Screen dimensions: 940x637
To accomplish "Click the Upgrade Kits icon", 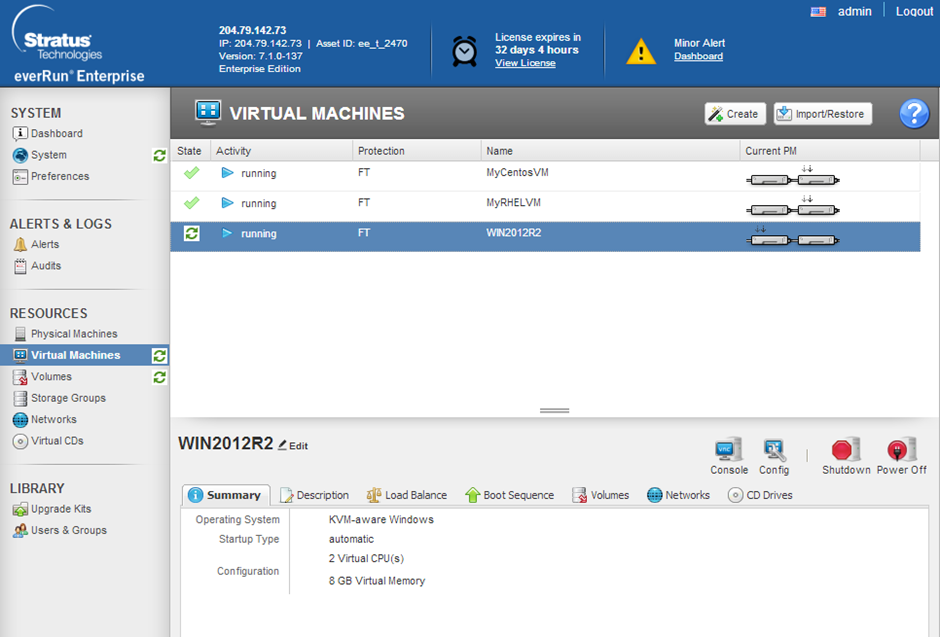I will pyautogui.click(x=20, y=509).
